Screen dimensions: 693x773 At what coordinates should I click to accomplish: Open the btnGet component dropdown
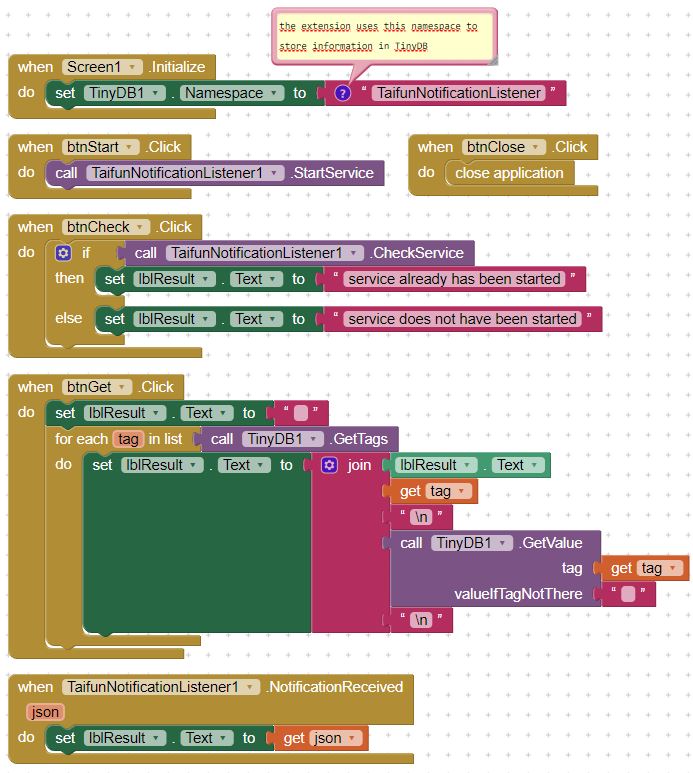pyautogui.click(x=123, y=387)
